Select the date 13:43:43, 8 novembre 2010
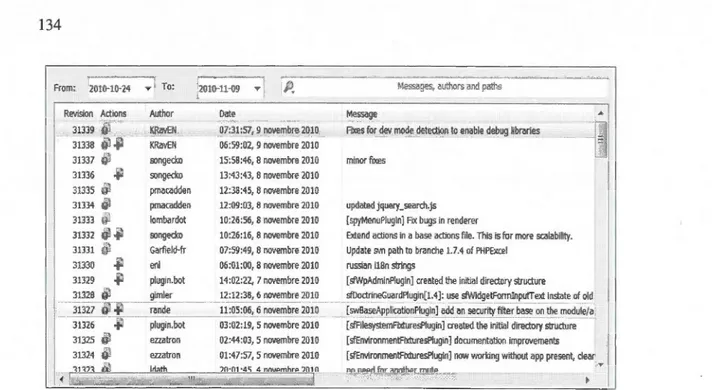This screenshot has width=712, height=390. pos(269,175)
